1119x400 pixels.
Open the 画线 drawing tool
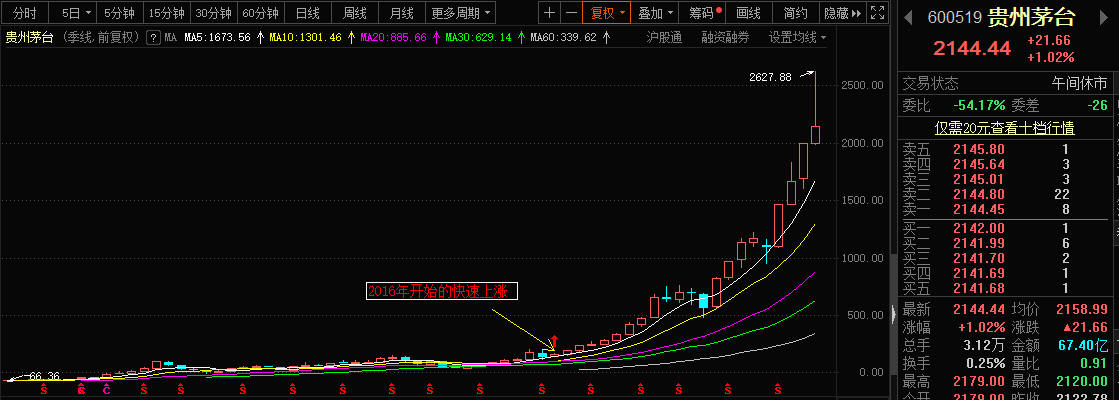click(748, 13)
